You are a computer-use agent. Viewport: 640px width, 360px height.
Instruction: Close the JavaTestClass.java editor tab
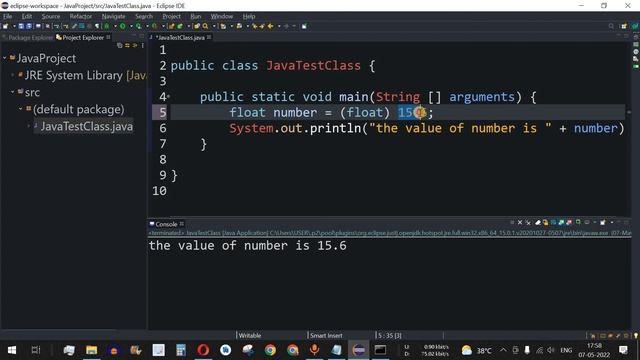tap(209, 37)
